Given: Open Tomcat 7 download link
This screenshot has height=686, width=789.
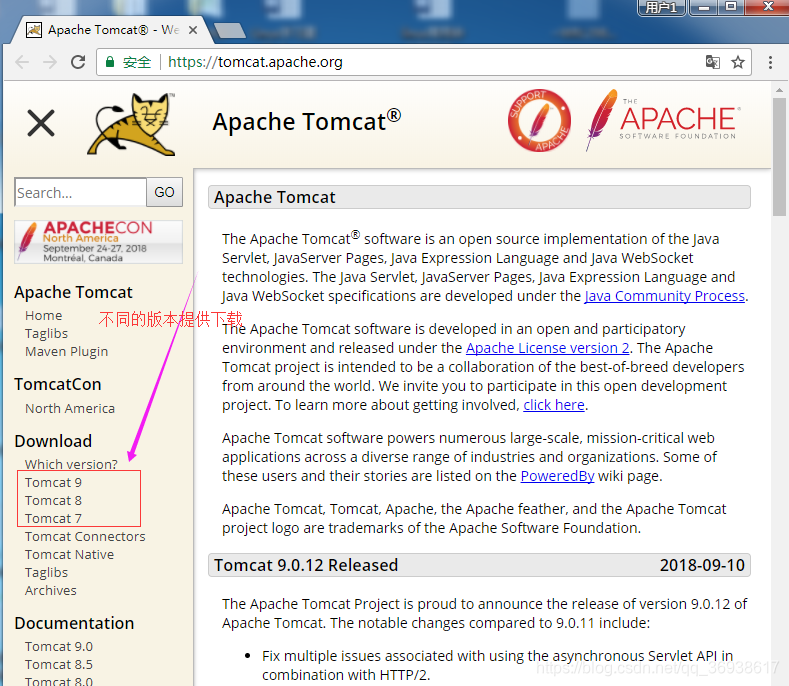Looking at the screenshot, I should [53, 518].
